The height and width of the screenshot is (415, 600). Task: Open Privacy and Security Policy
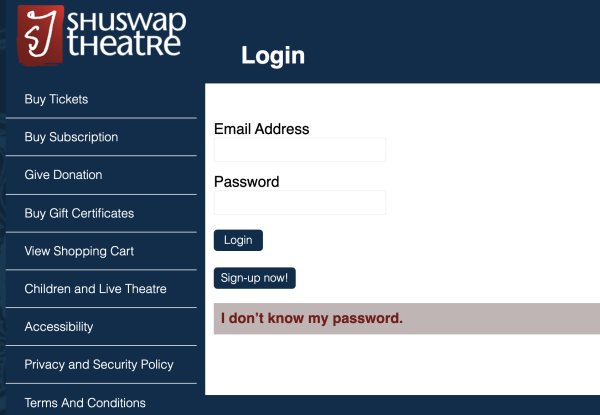[x=99, y=365]
